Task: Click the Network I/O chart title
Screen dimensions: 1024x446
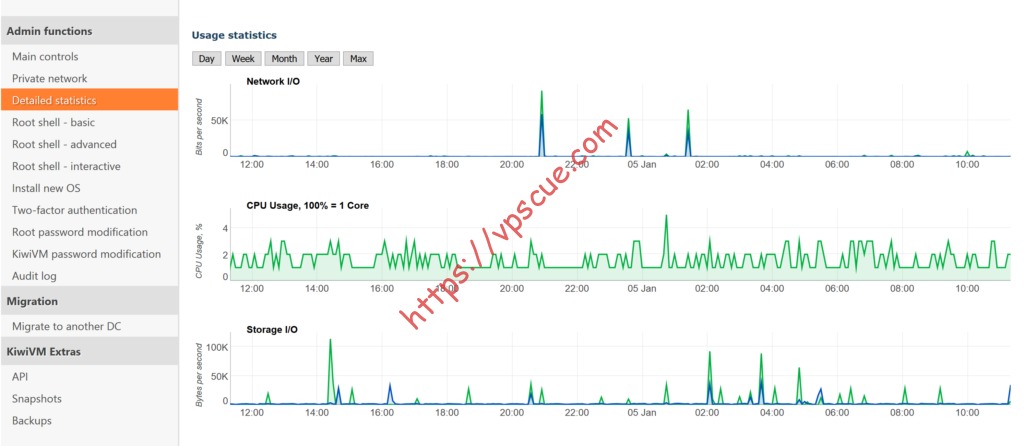Action: pos(273,82)
